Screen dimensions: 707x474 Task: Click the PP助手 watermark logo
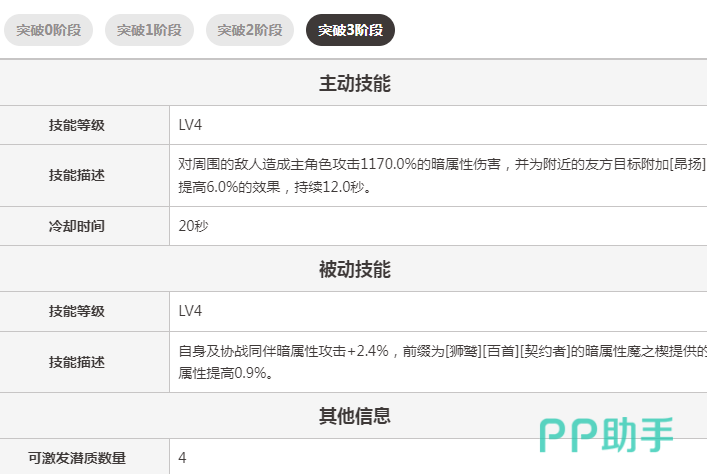pos(607,433)
